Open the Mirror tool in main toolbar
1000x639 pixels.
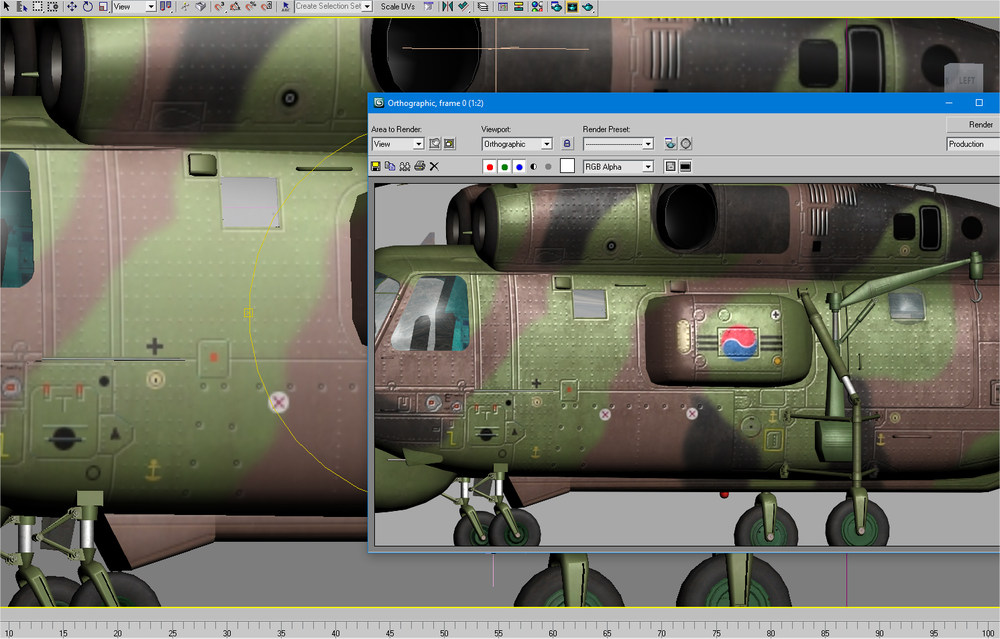coord(448,6)
